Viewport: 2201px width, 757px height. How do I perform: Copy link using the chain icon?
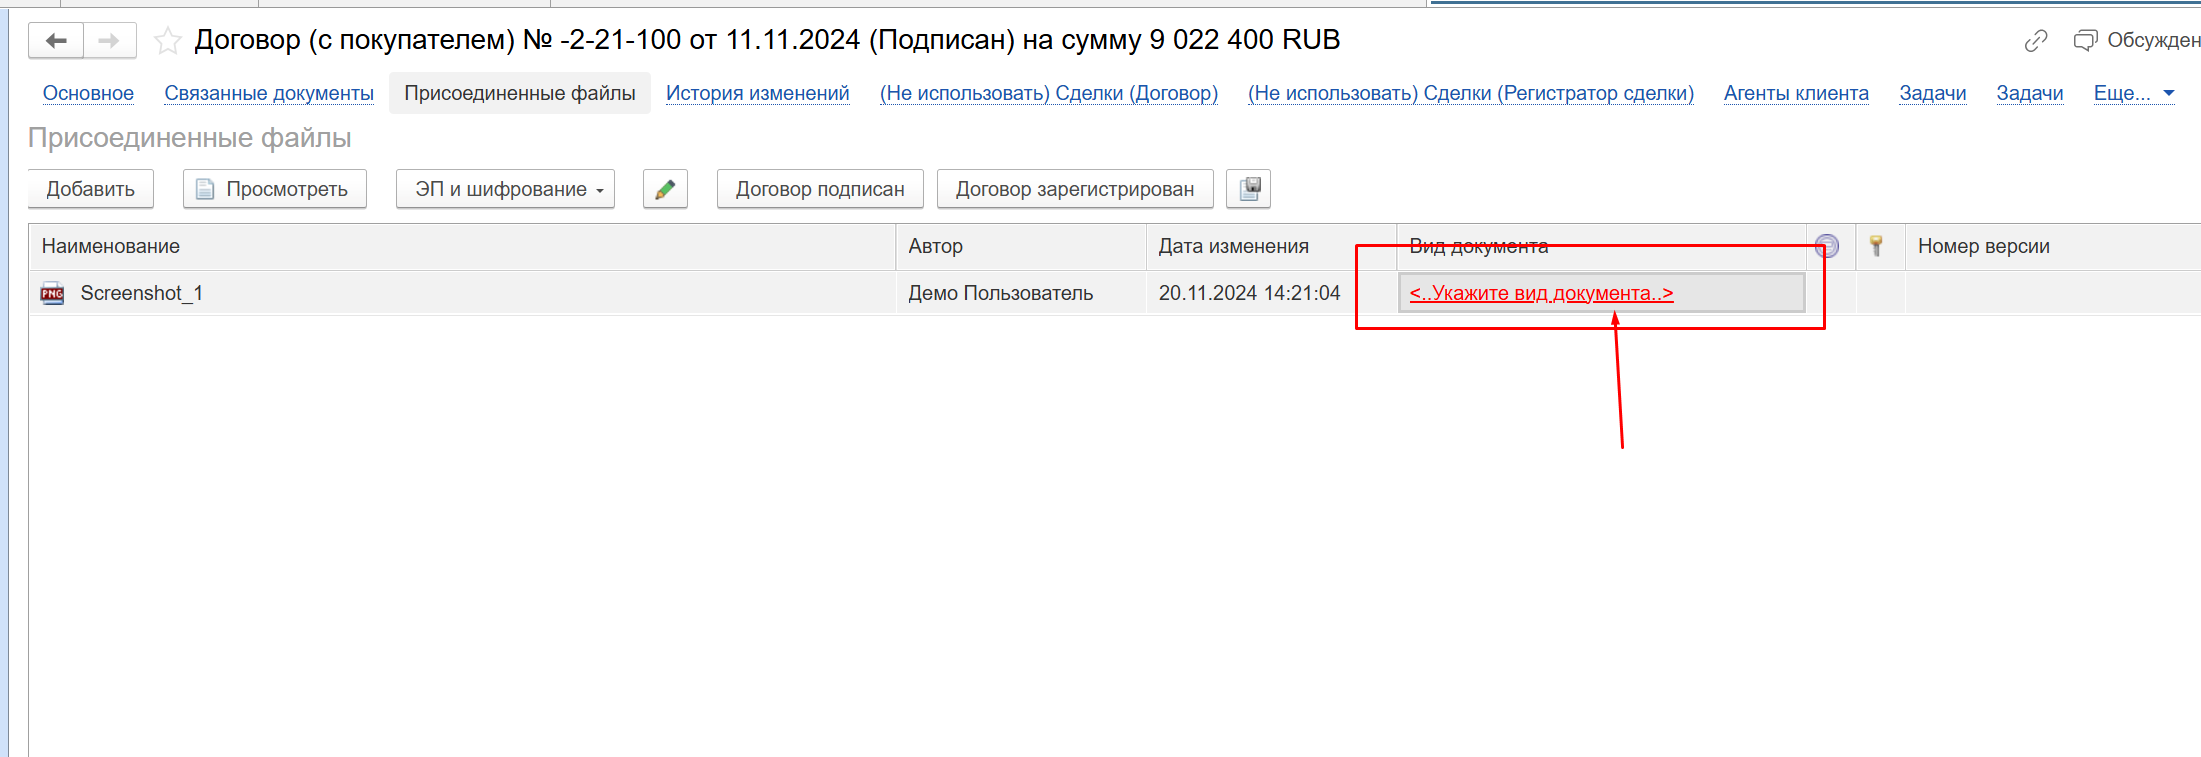coord(2035,41)
